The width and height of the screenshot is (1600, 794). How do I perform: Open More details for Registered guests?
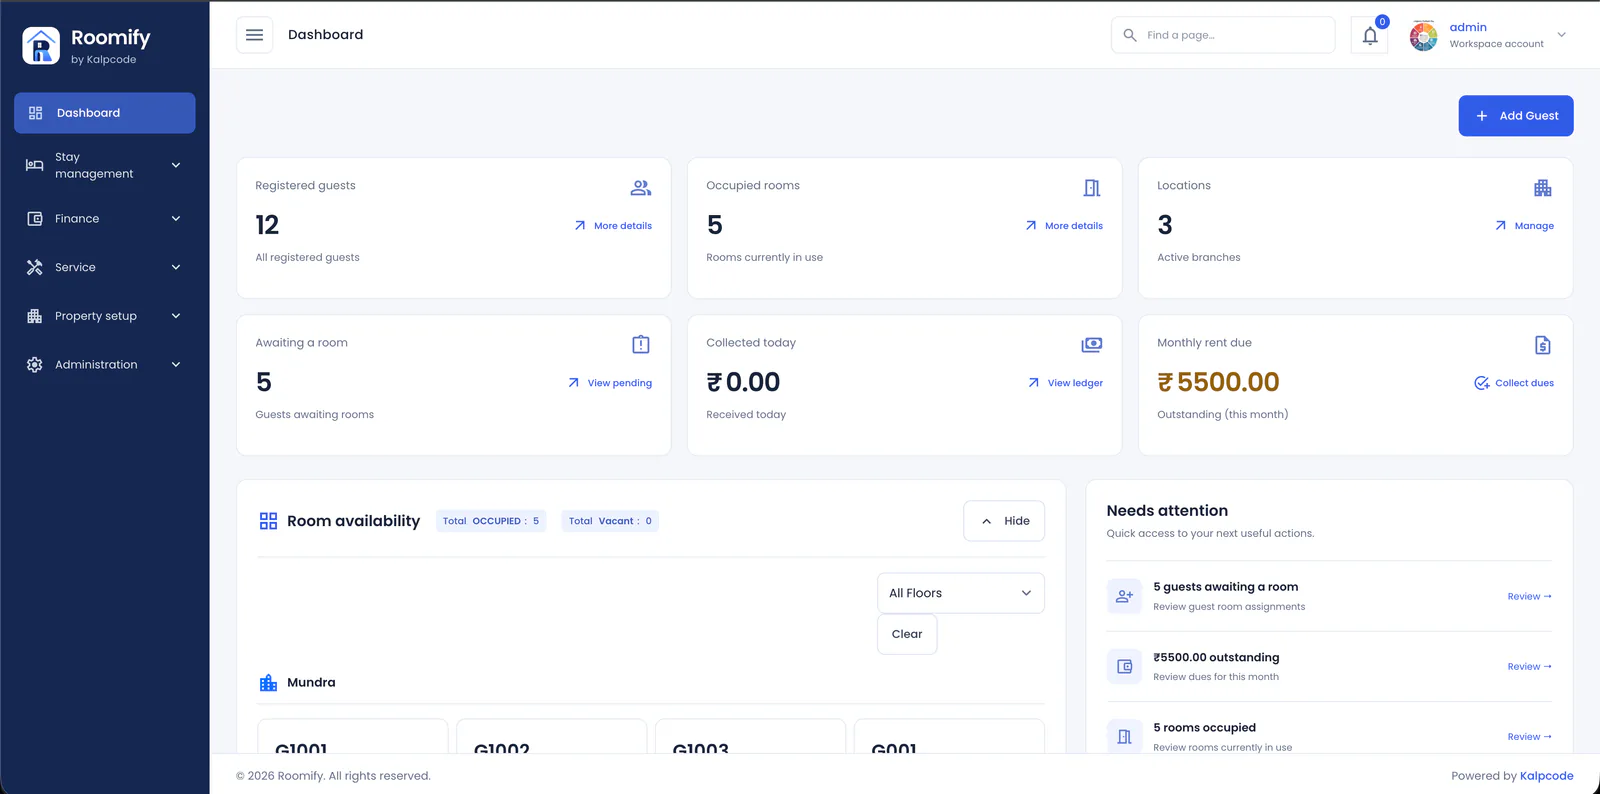[x=613, y=226]
